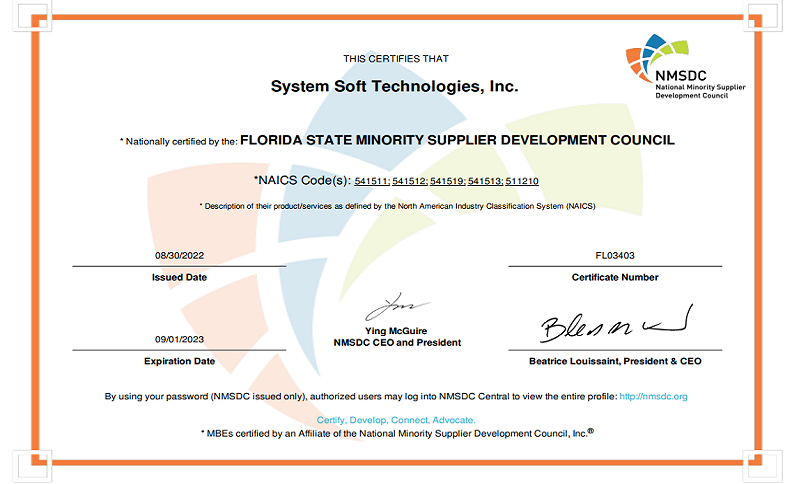The height and width of the screenshot is (484, 792).
Task: Select NAICS code 541511
Action: [x=372, y=181]
